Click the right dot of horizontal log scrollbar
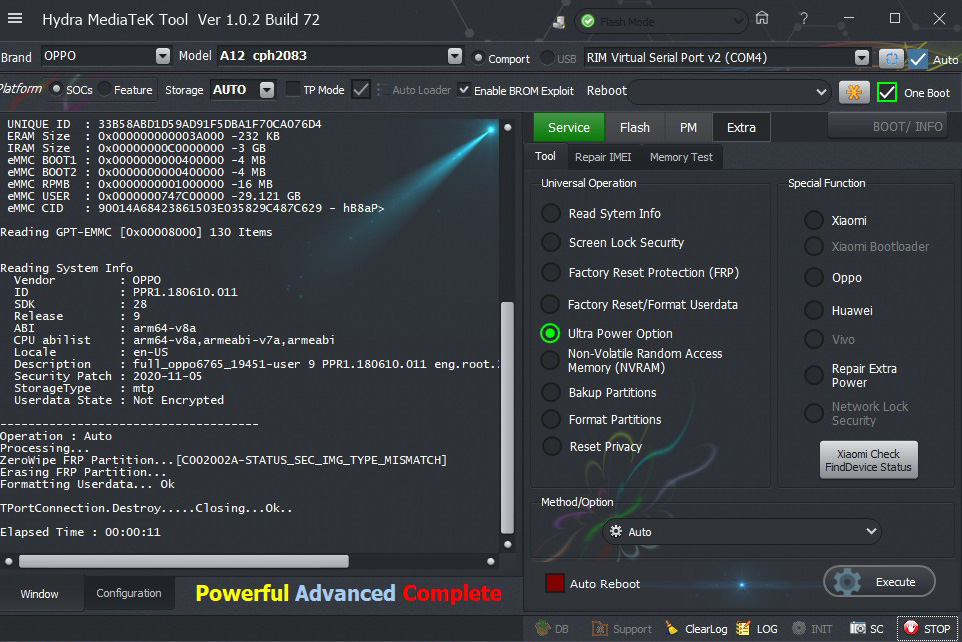Screen dimensions: 962x642 (x=491, y=561)
